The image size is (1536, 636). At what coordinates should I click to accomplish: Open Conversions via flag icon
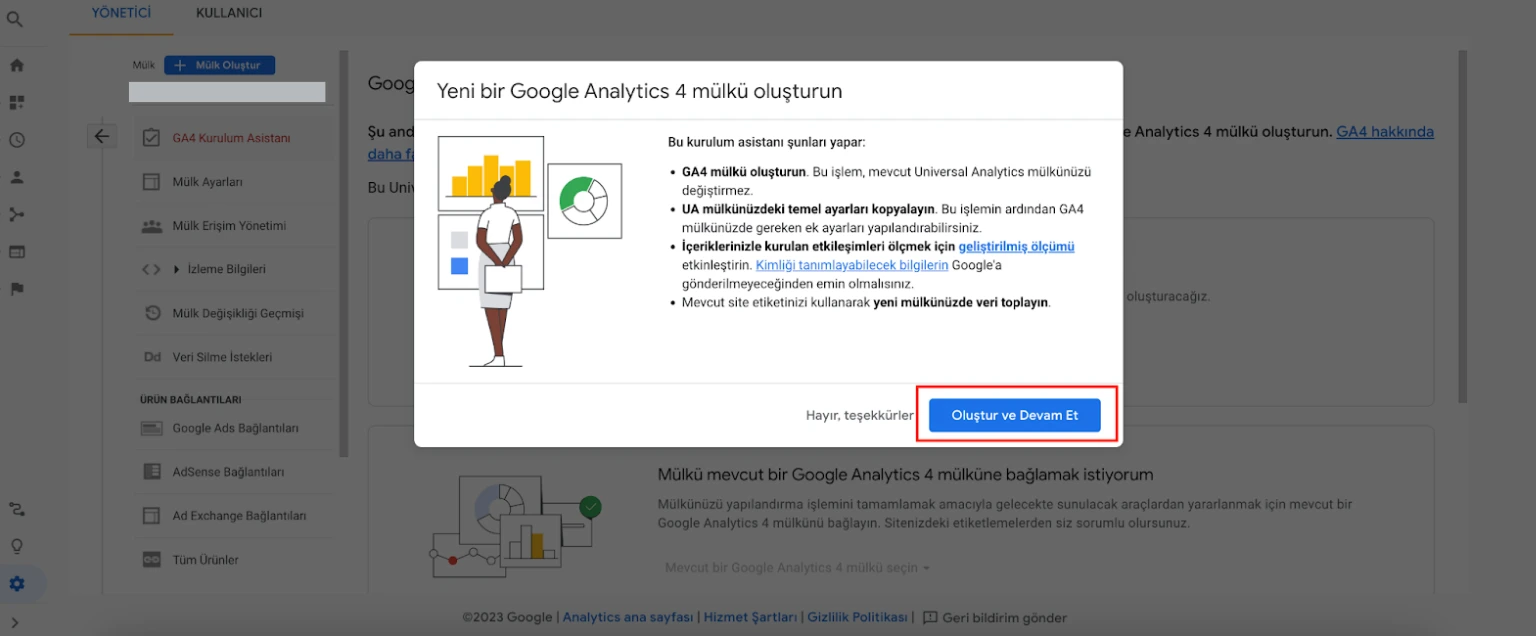(15, 289)
